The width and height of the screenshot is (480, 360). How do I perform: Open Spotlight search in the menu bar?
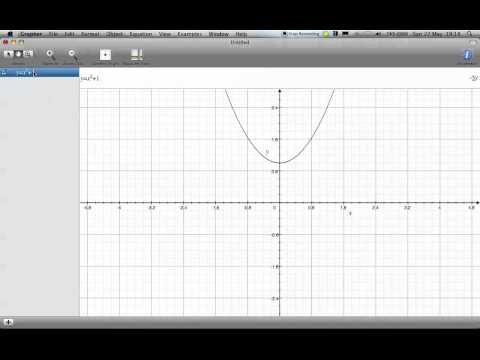pos(470,34)
